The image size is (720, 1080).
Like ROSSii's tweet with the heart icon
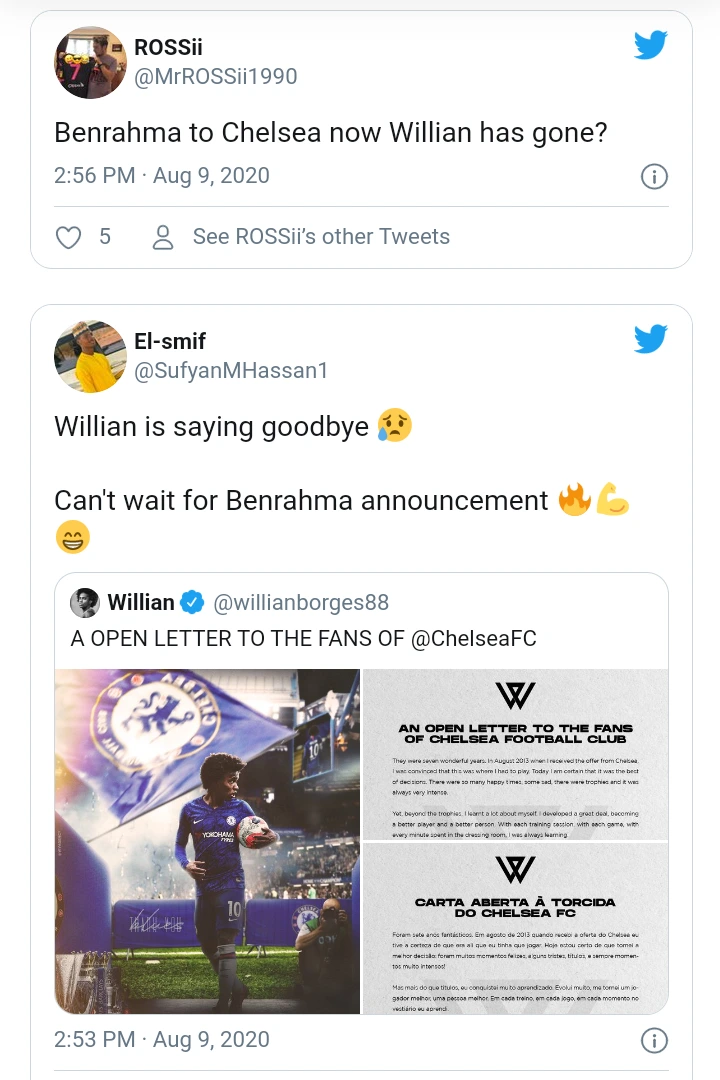[68, 237]
